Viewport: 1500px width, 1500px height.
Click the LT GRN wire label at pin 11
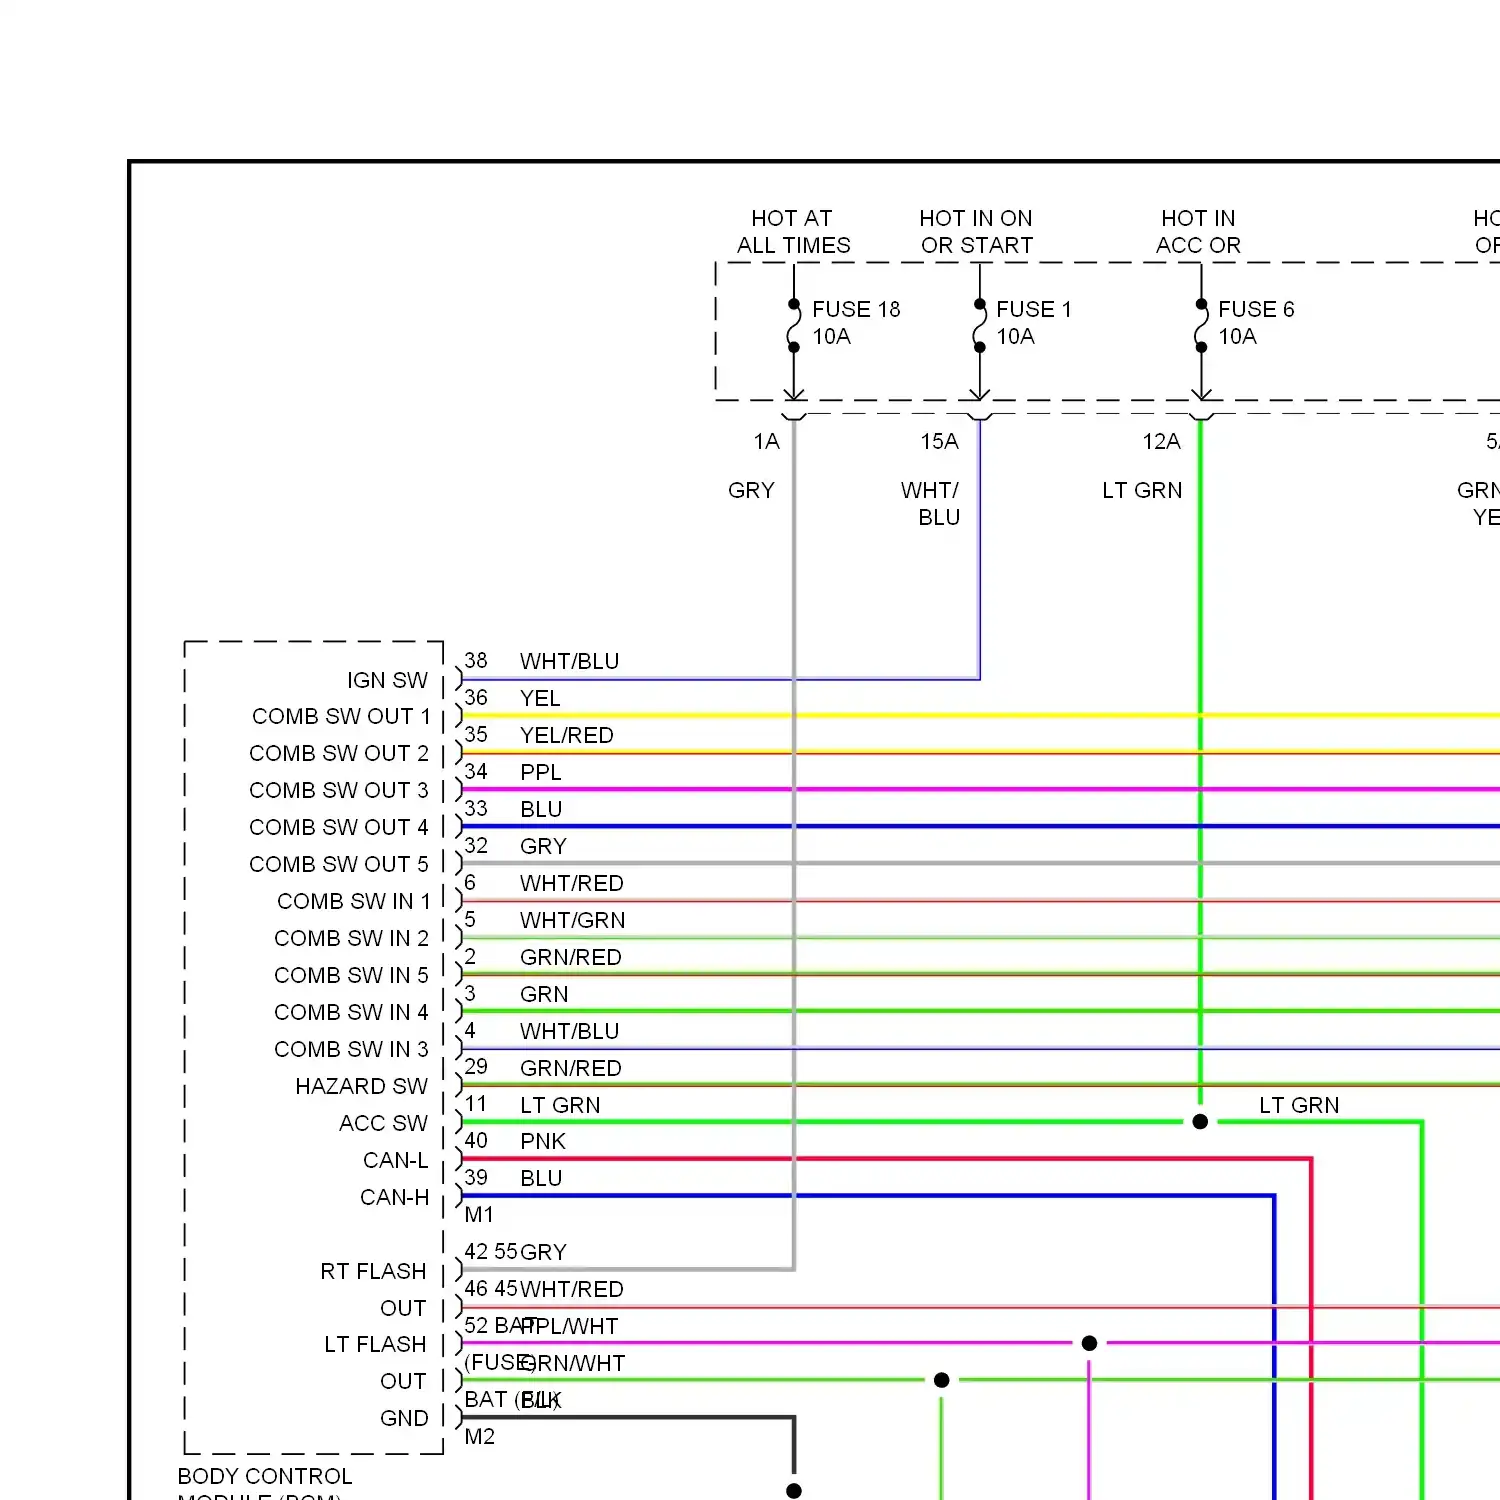click(560, 1106)
